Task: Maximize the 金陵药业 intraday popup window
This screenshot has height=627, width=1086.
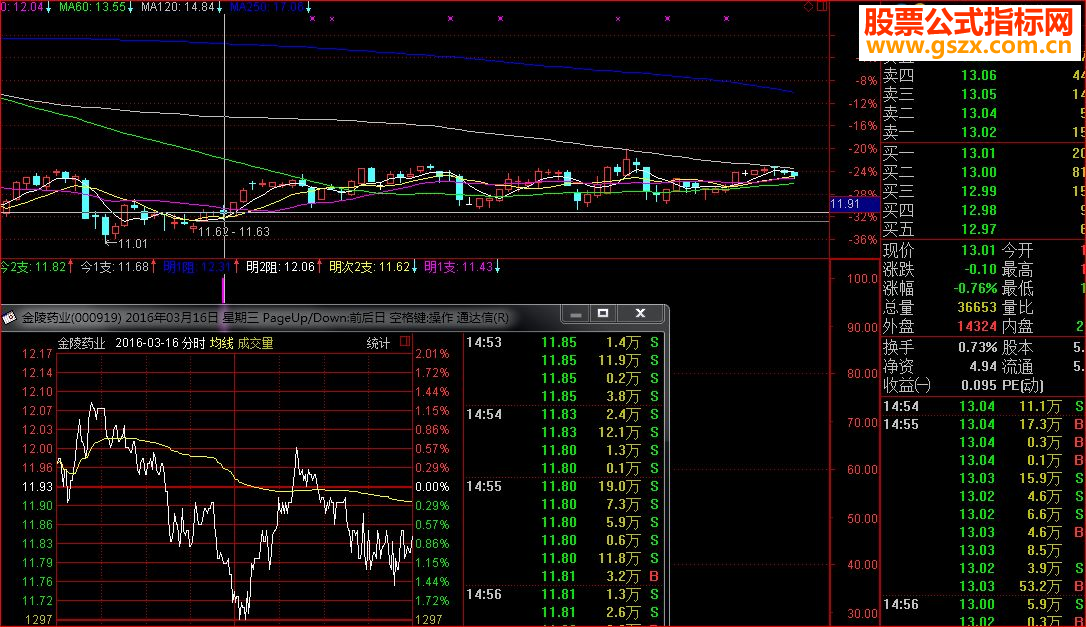Action: click(603, 313)
